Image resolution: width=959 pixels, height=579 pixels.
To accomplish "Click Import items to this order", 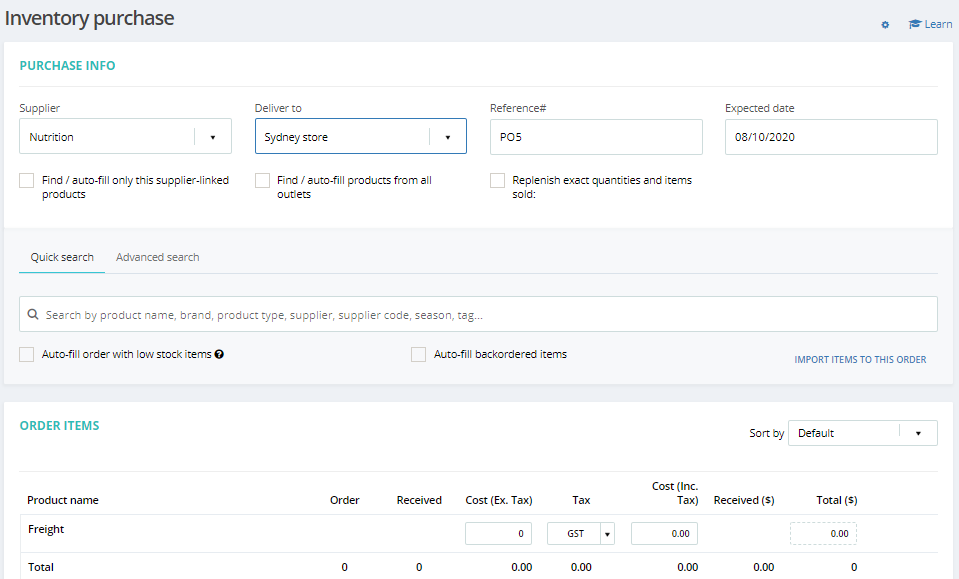I will pos(860,360).
